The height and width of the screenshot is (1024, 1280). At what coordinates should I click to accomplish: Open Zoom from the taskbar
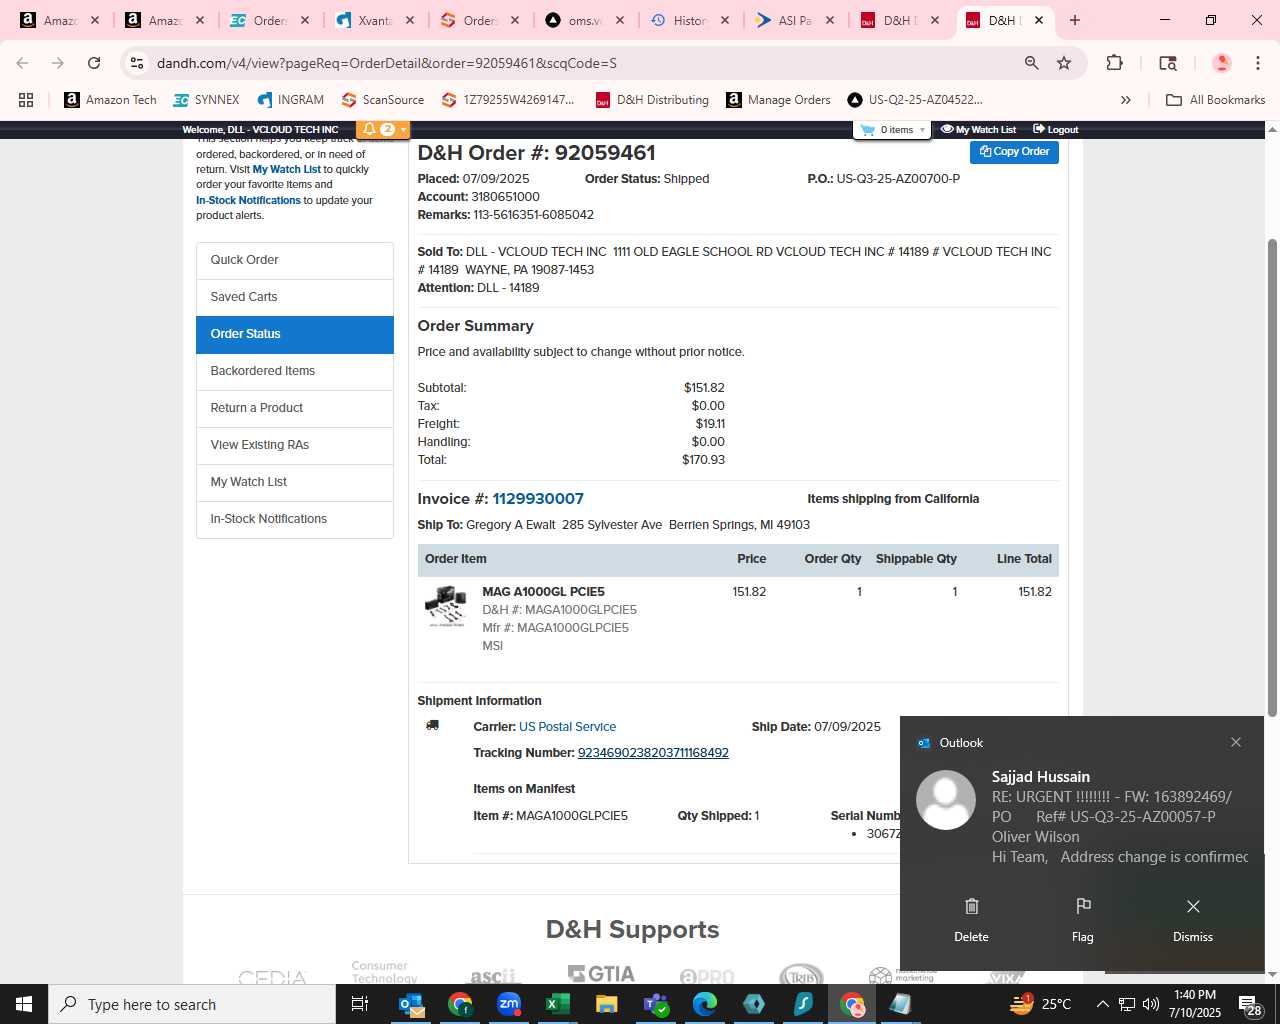[x=508, y=1004]
